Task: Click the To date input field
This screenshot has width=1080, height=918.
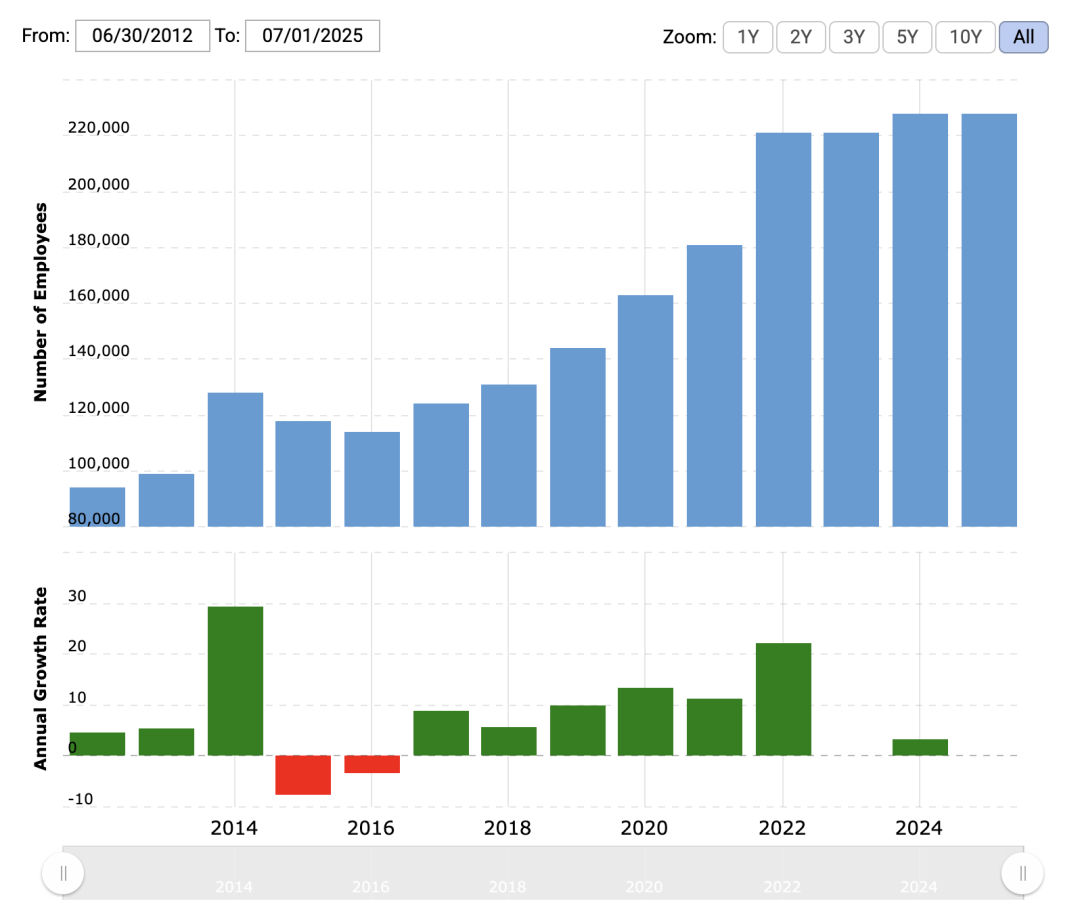Action: click(x=312, y=37)
